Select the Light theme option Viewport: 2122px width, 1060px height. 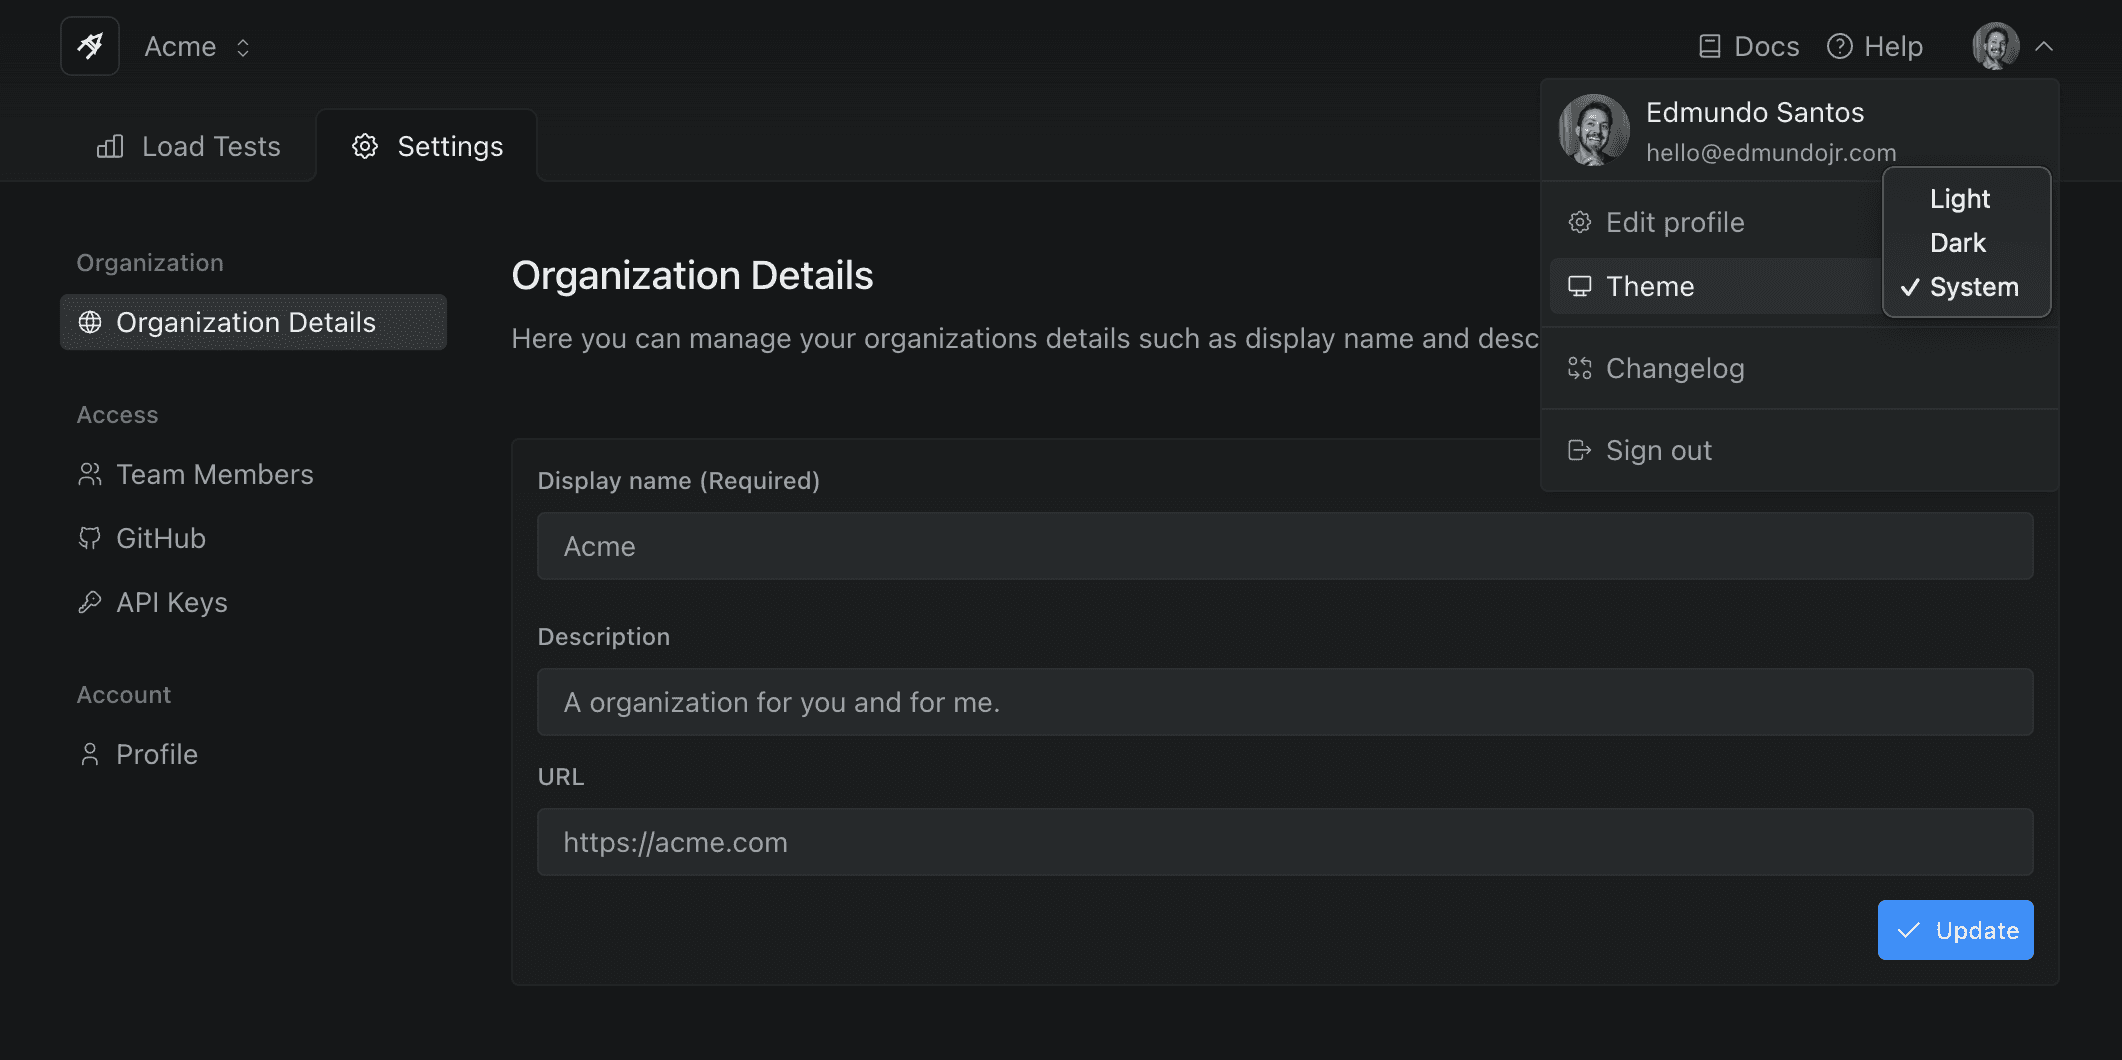pos(1958,199)
